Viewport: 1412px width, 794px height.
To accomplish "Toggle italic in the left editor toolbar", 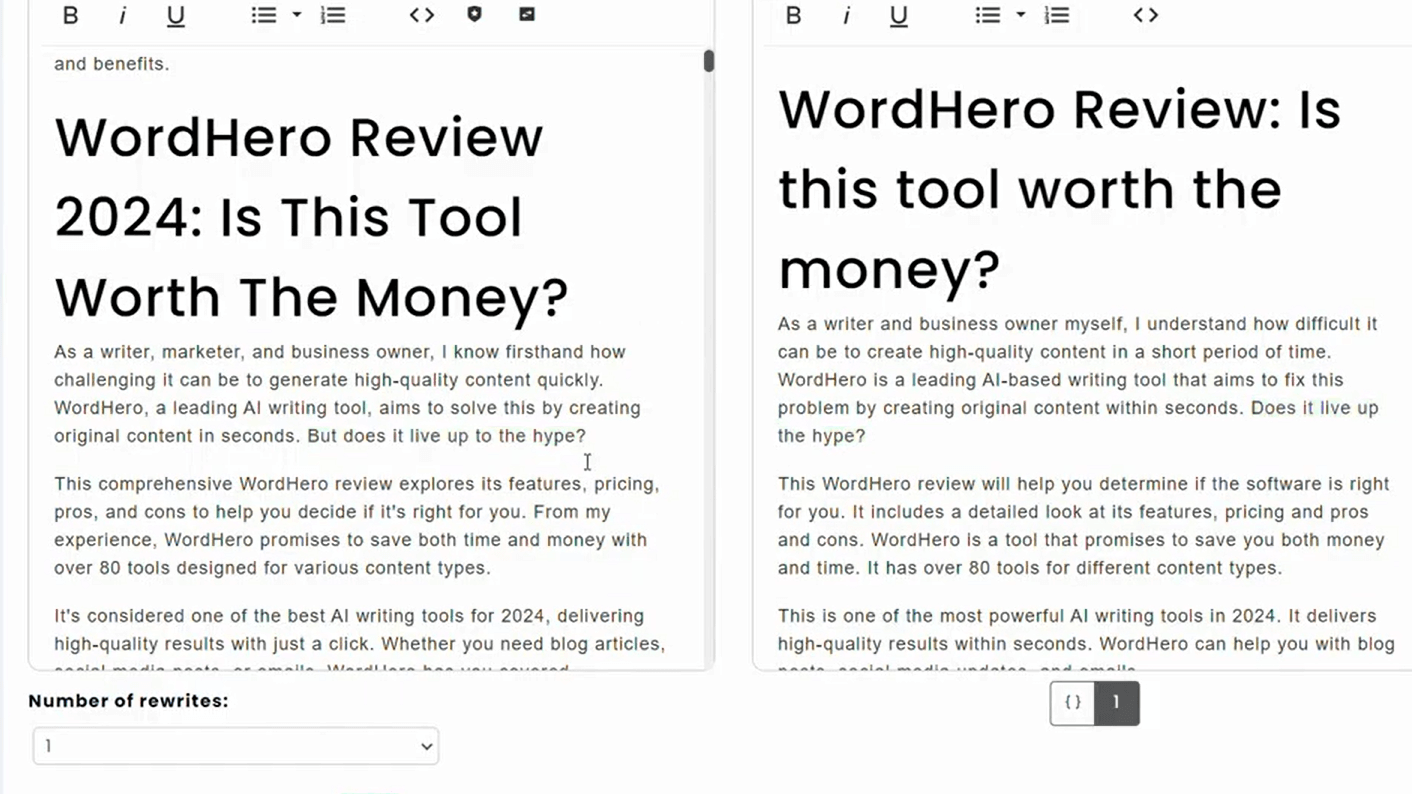I will tap(122, 15).
